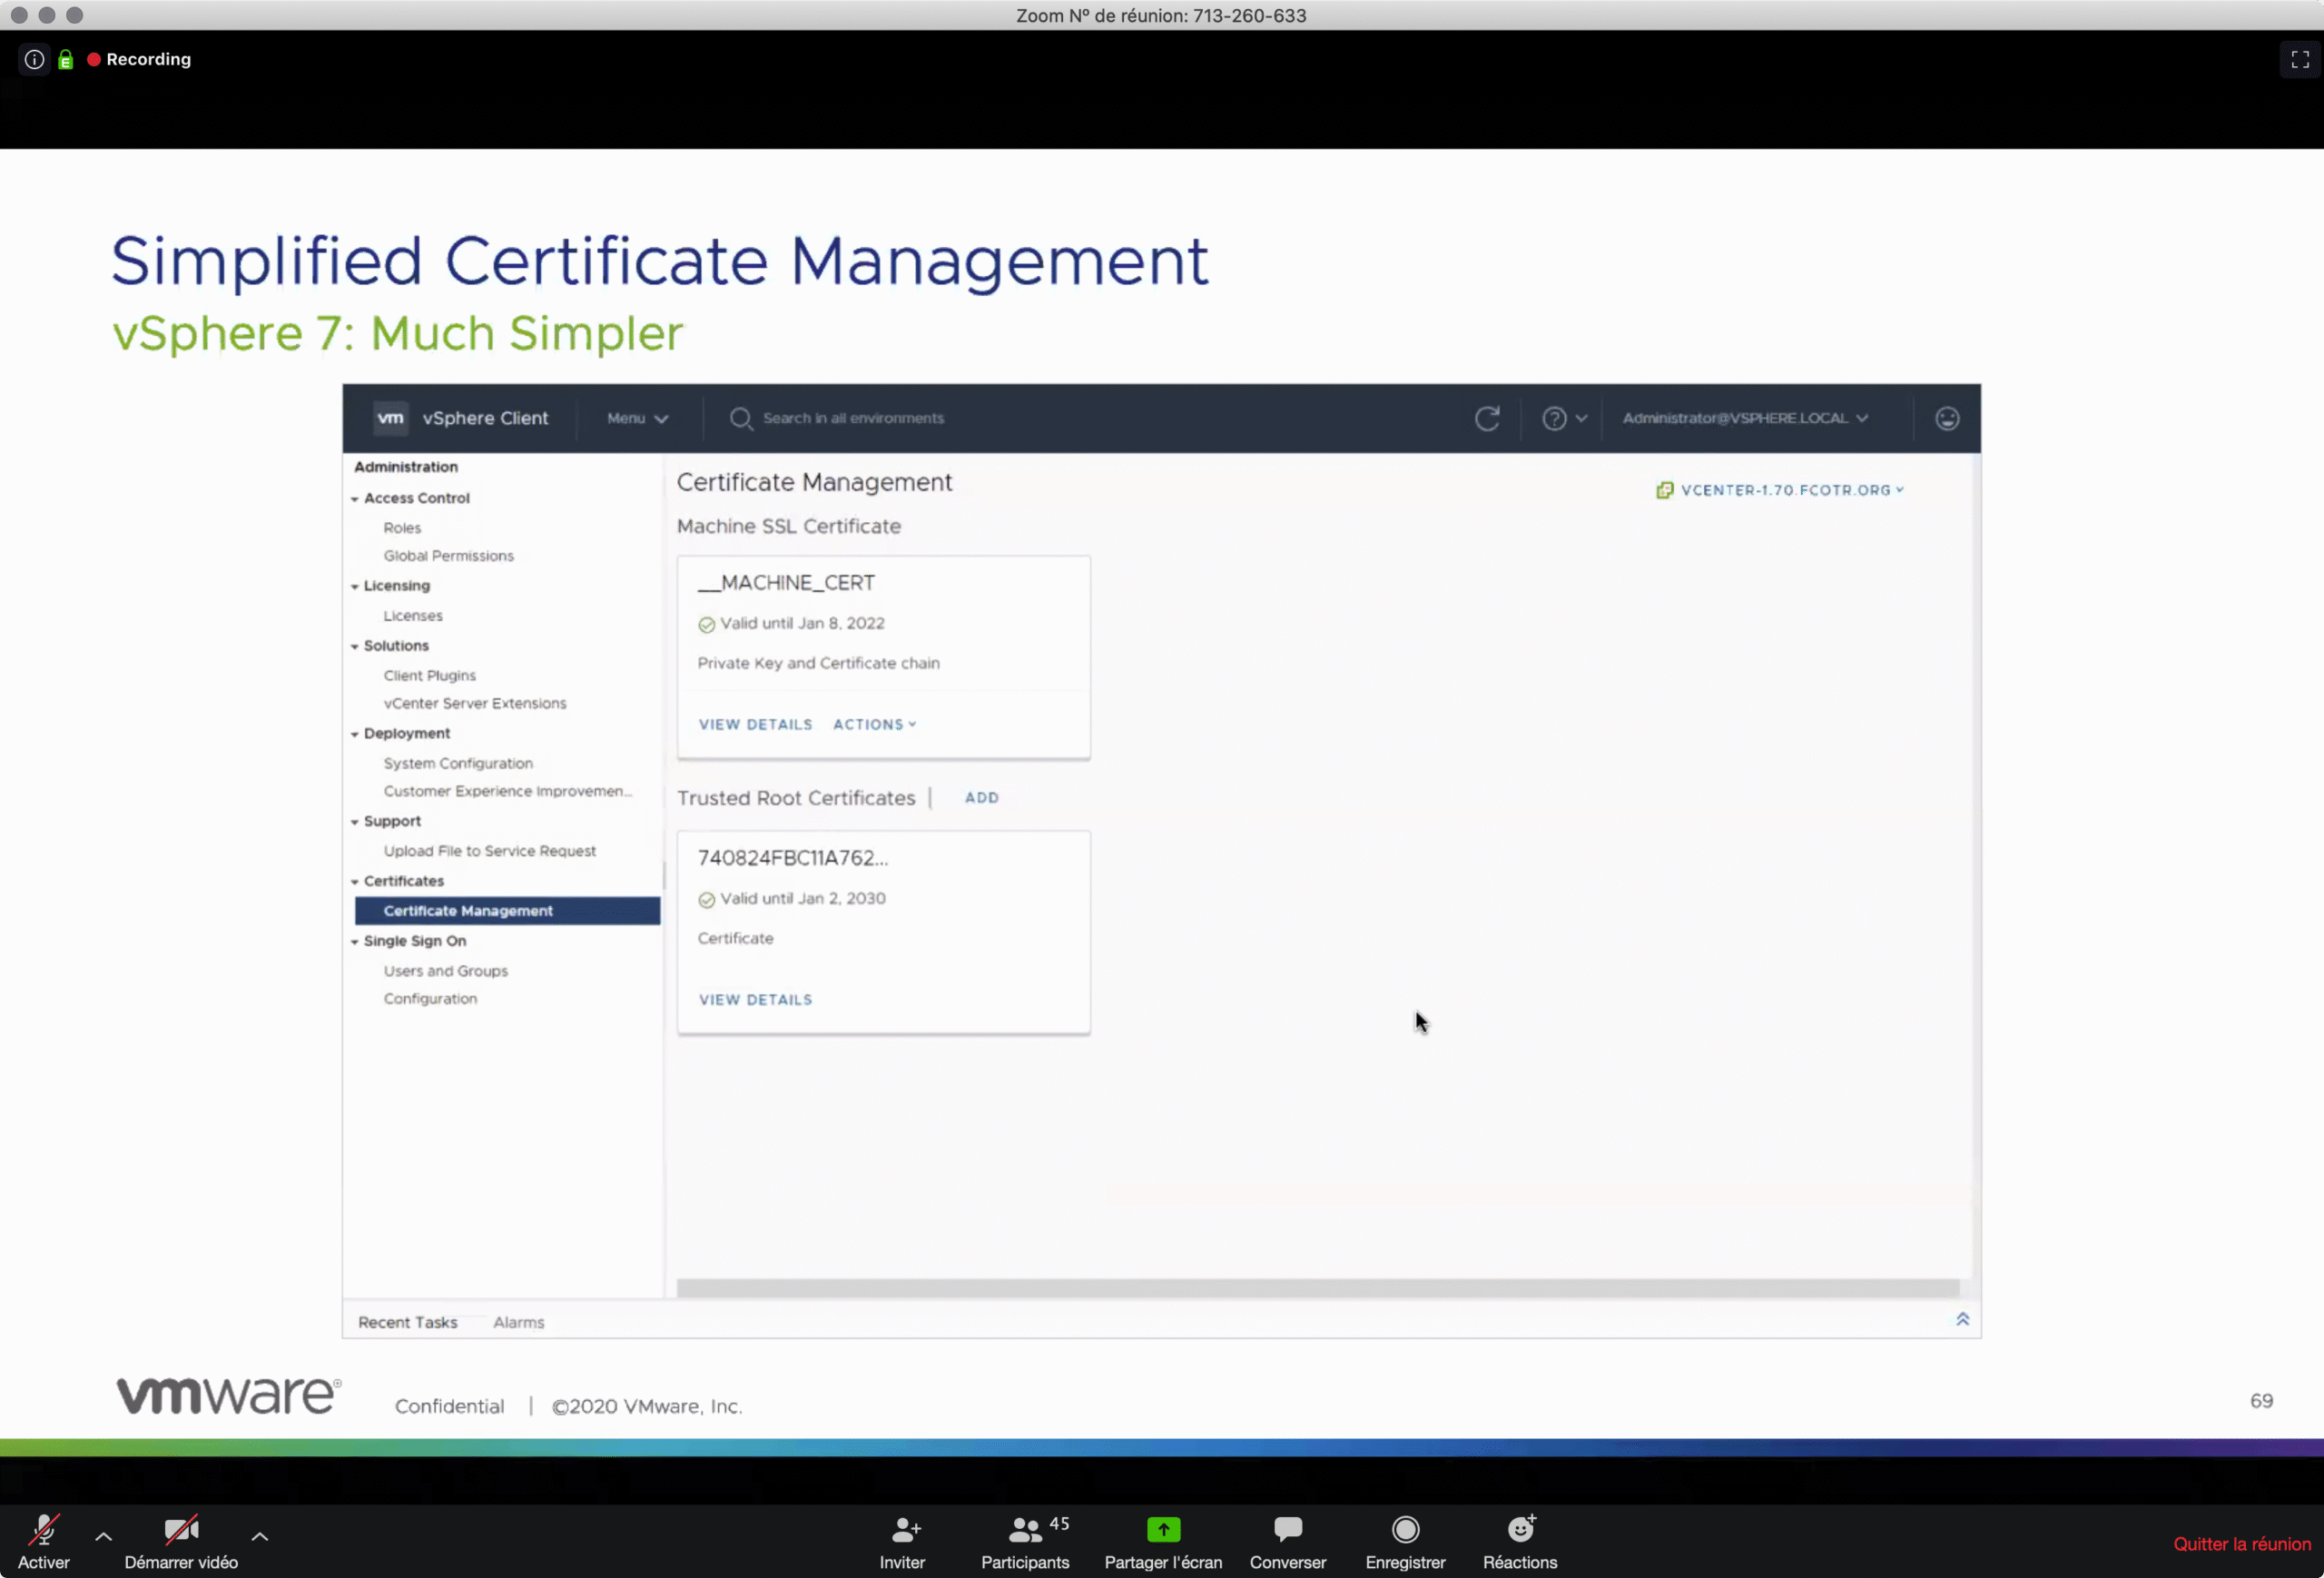Click Quitter la réunion

pyautogui.click(x=2241, y=1543)
